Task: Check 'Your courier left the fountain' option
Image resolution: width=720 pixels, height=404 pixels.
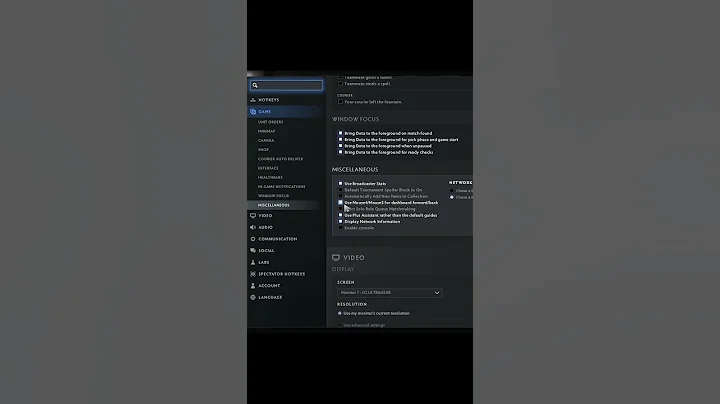Action: [x=340, y=102]
